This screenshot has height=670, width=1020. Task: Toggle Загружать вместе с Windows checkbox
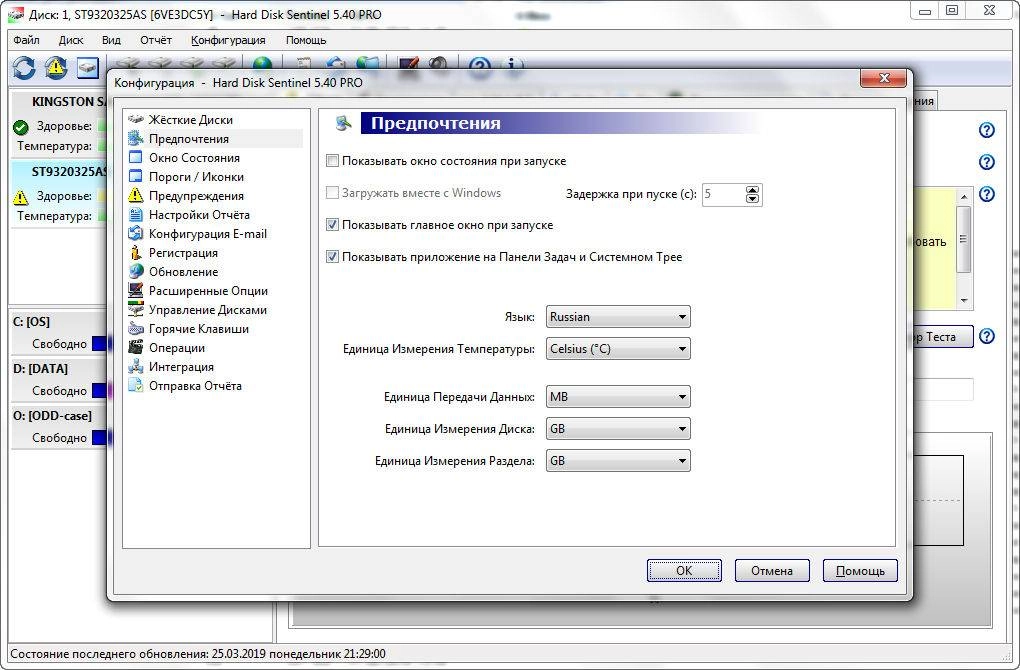point(332,193)
